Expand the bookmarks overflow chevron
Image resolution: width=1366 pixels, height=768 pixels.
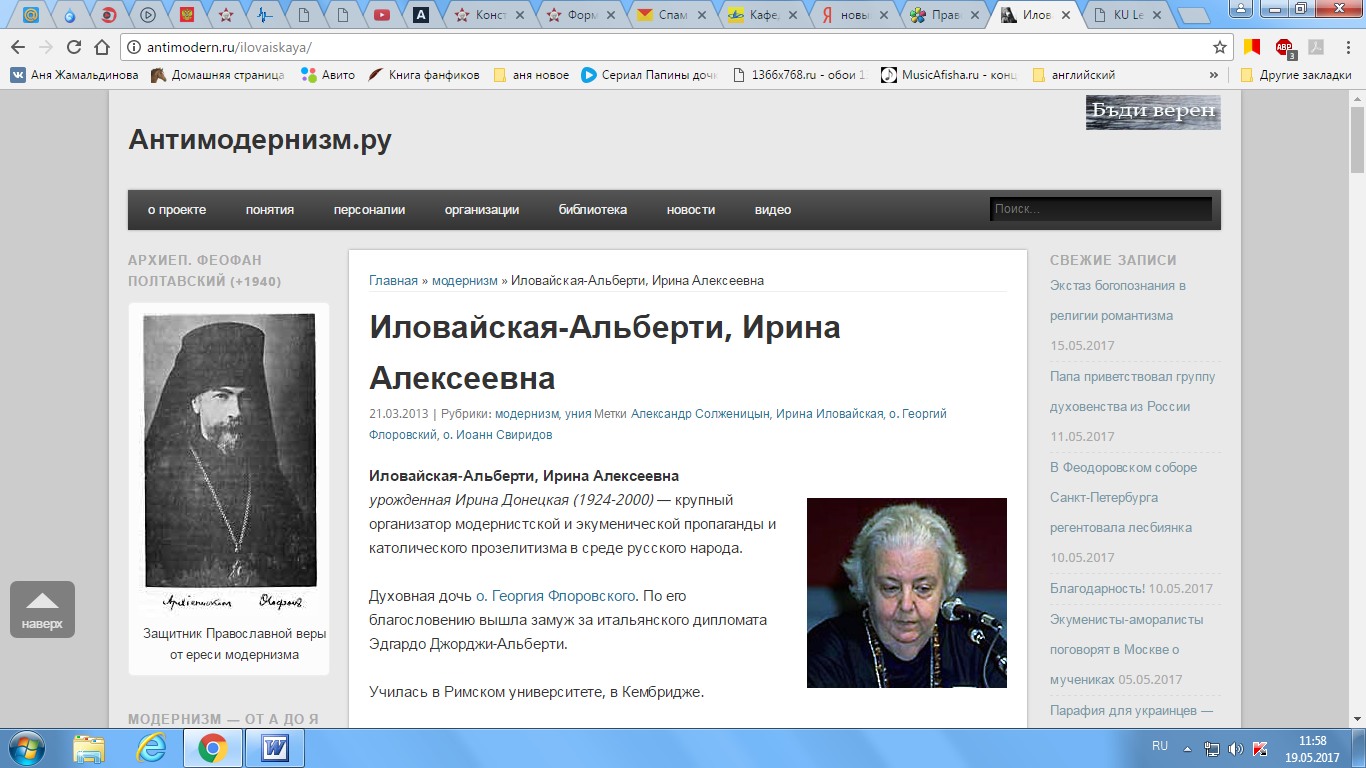(1214, 75)
